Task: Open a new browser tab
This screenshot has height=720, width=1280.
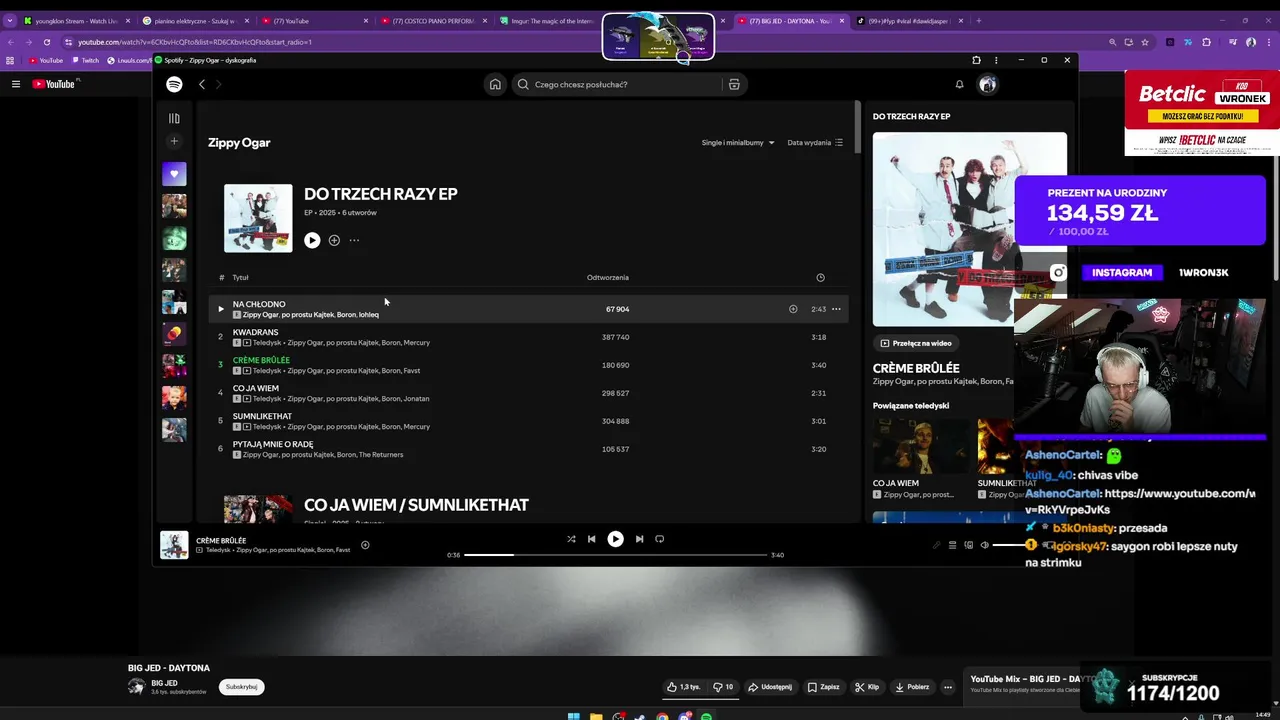Action: tap(978, 21)
